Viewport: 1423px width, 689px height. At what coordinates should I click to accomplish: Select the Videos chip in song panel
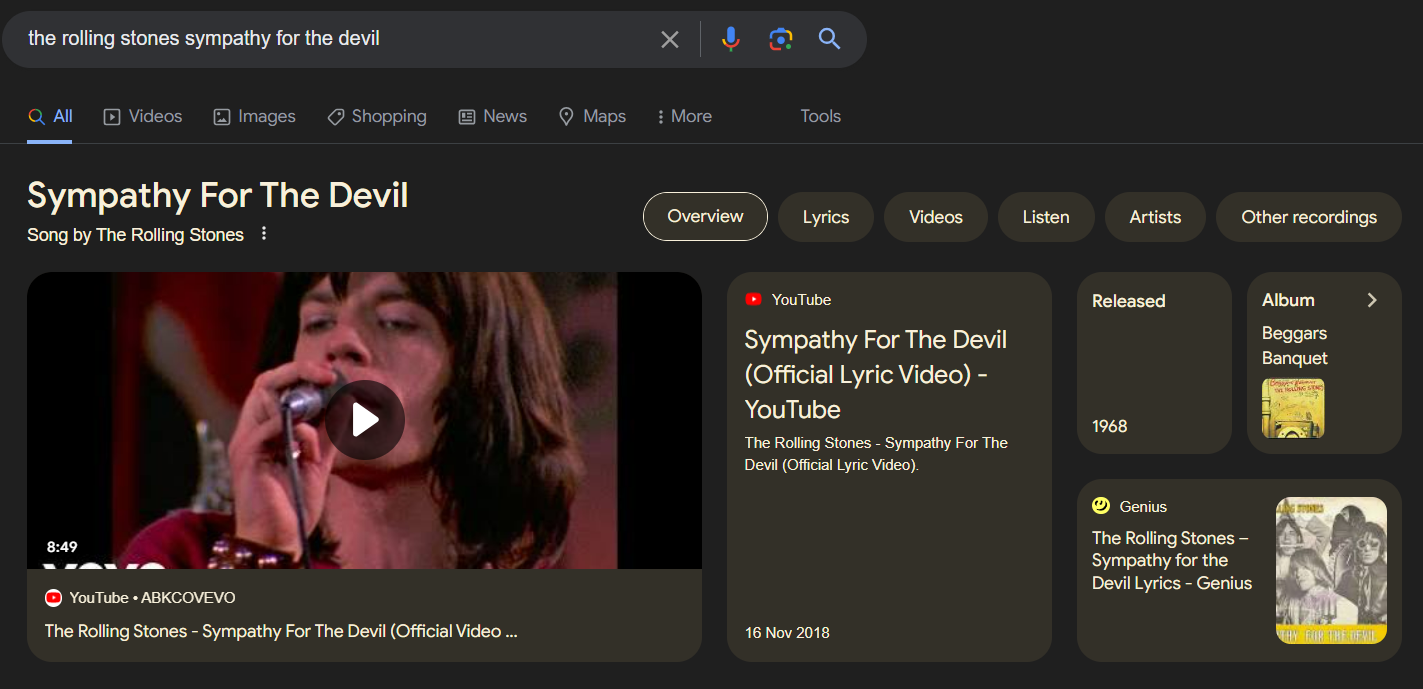click(936, 217)
